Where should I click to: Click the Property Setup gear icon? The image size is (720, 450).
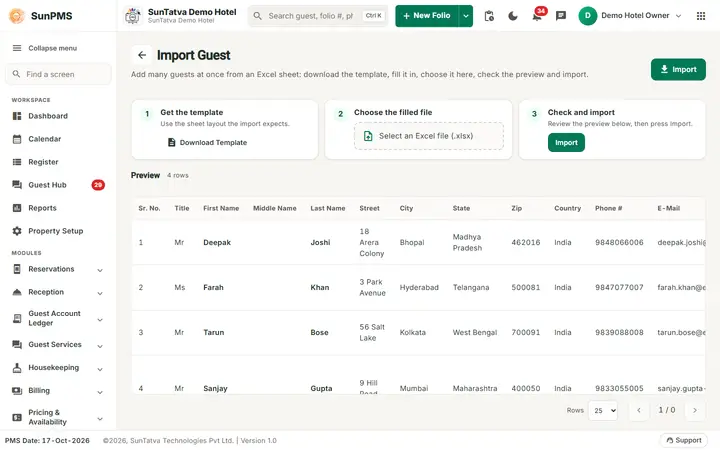[x=17, y=231]
